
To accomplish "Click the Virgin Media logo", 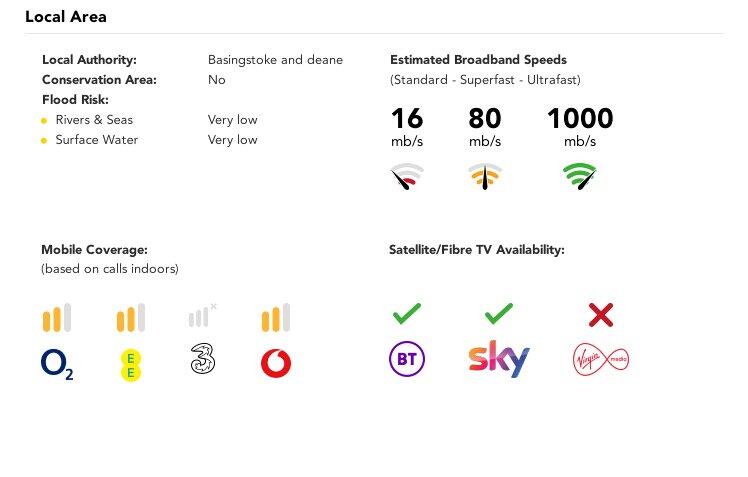I will pos(600,359).
